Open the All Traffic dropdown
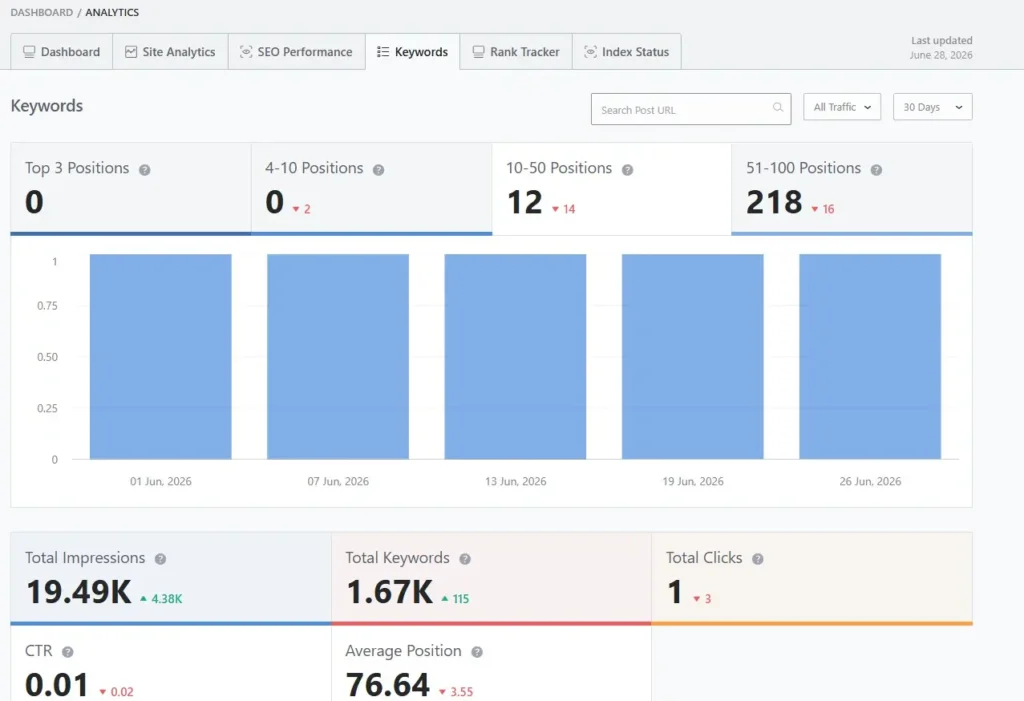 (x=842, y=107)
